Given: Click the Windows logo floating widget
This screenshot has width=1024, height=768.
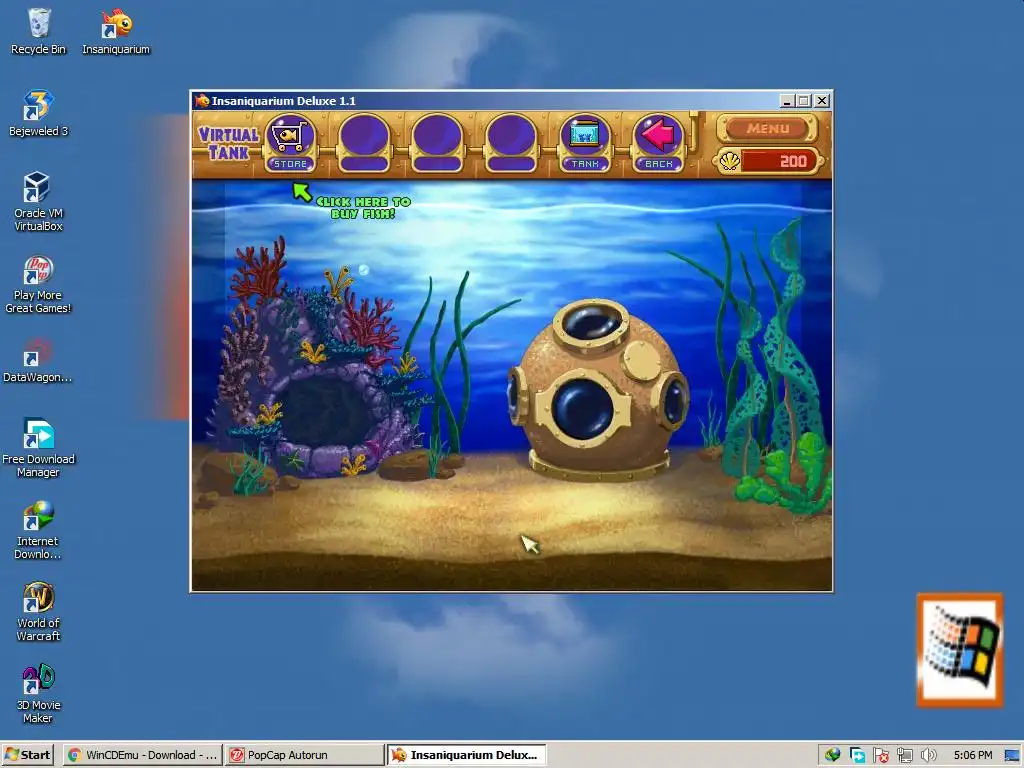Looking at the screenshot, I should click(959, 650).
